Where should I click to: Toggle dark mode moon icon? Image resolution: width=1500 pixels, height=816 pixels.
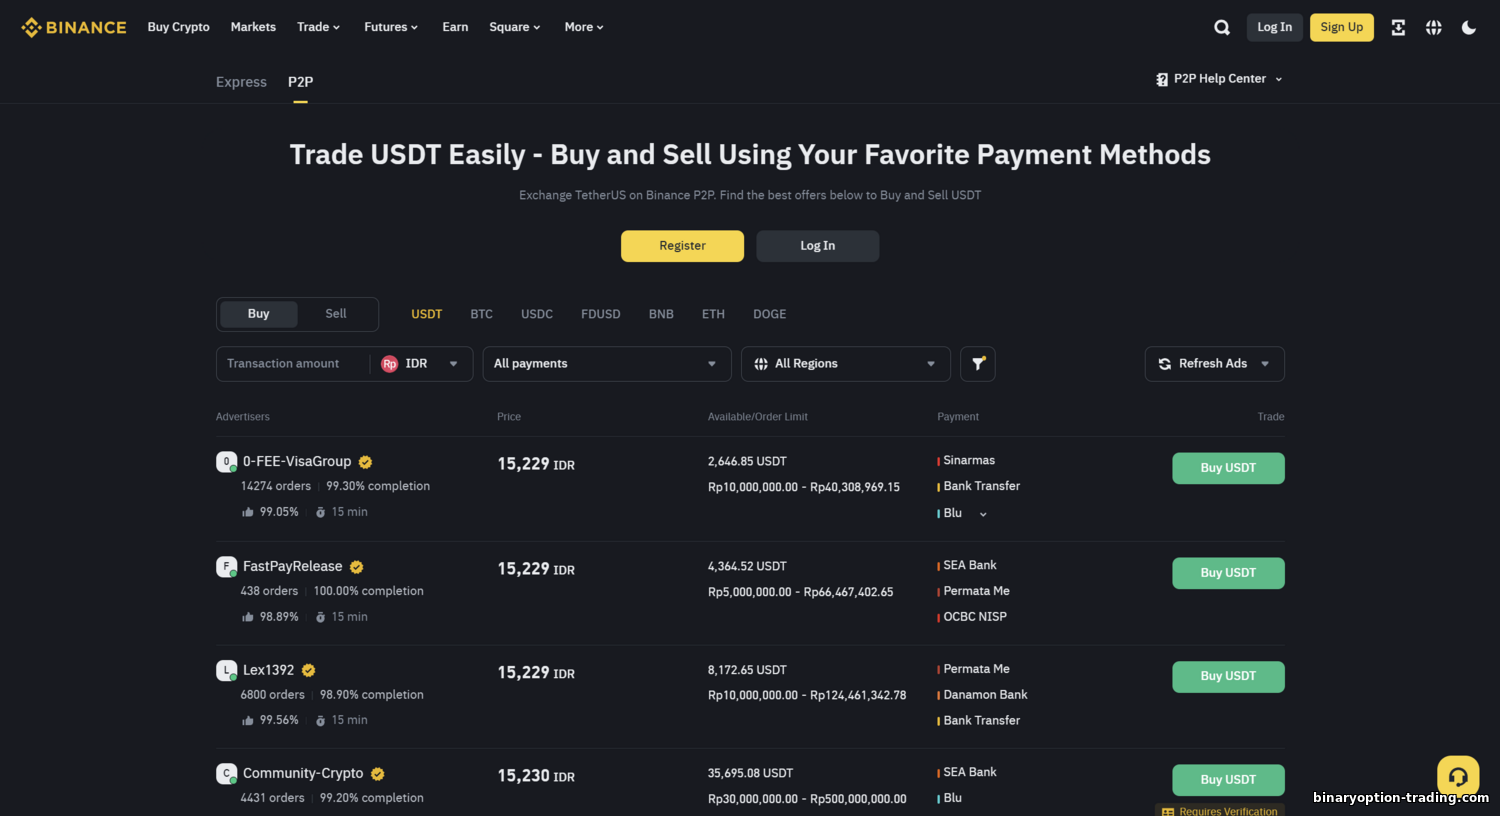pyautogui.click(x=1469, y=27)
